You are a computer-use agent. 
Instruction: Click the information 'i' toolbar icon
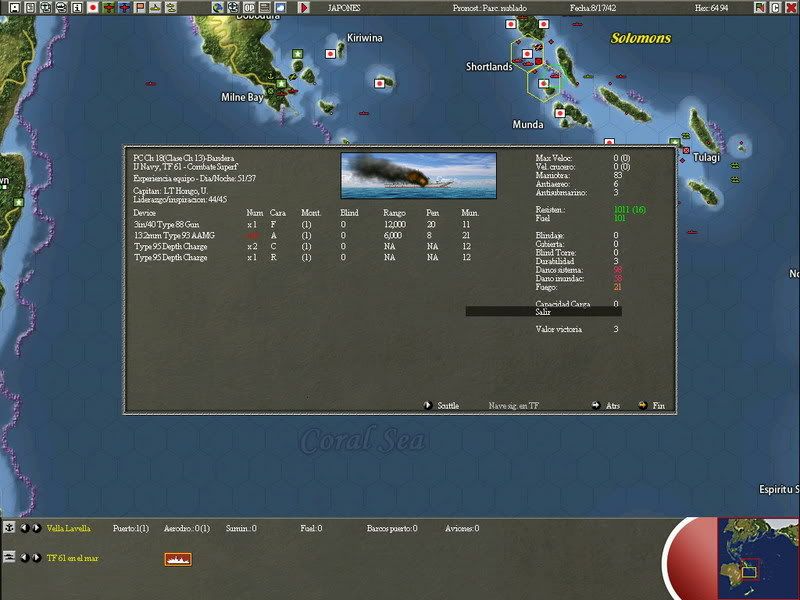(x=77, y=8)
